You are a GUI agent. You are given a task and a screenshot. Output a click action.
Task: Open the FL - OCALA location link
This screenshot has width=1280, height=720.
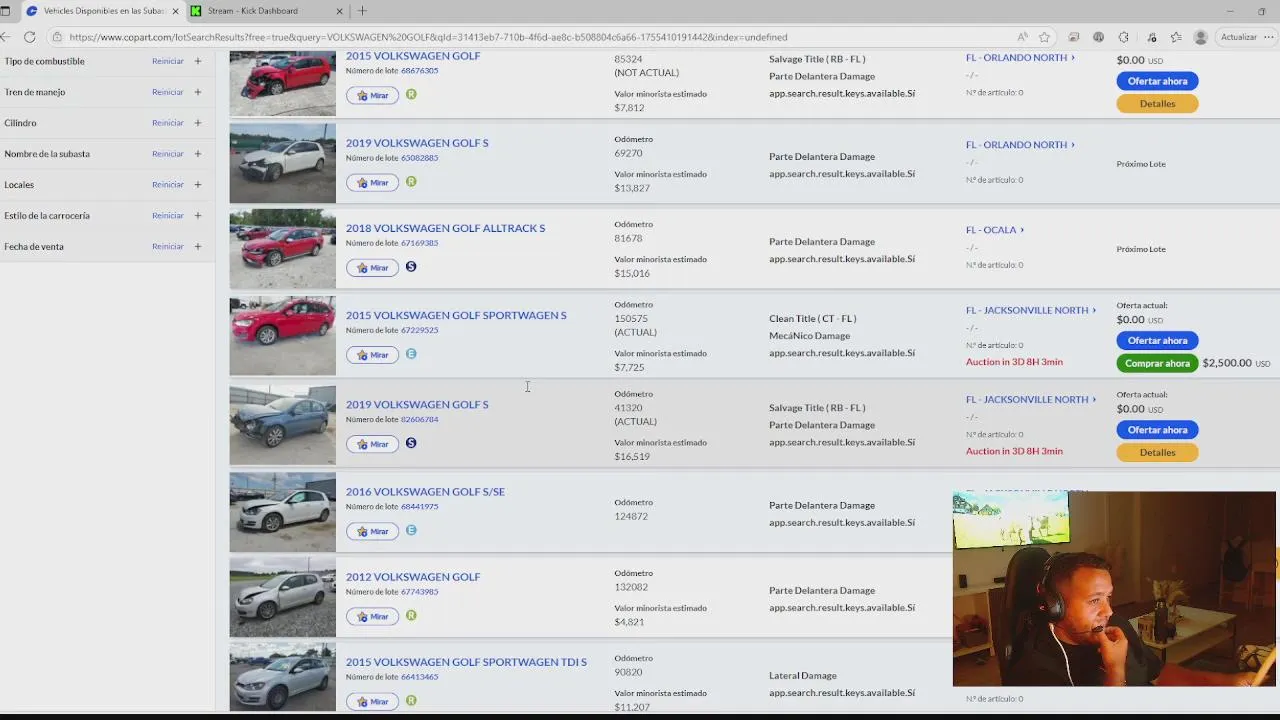(995, 230)
